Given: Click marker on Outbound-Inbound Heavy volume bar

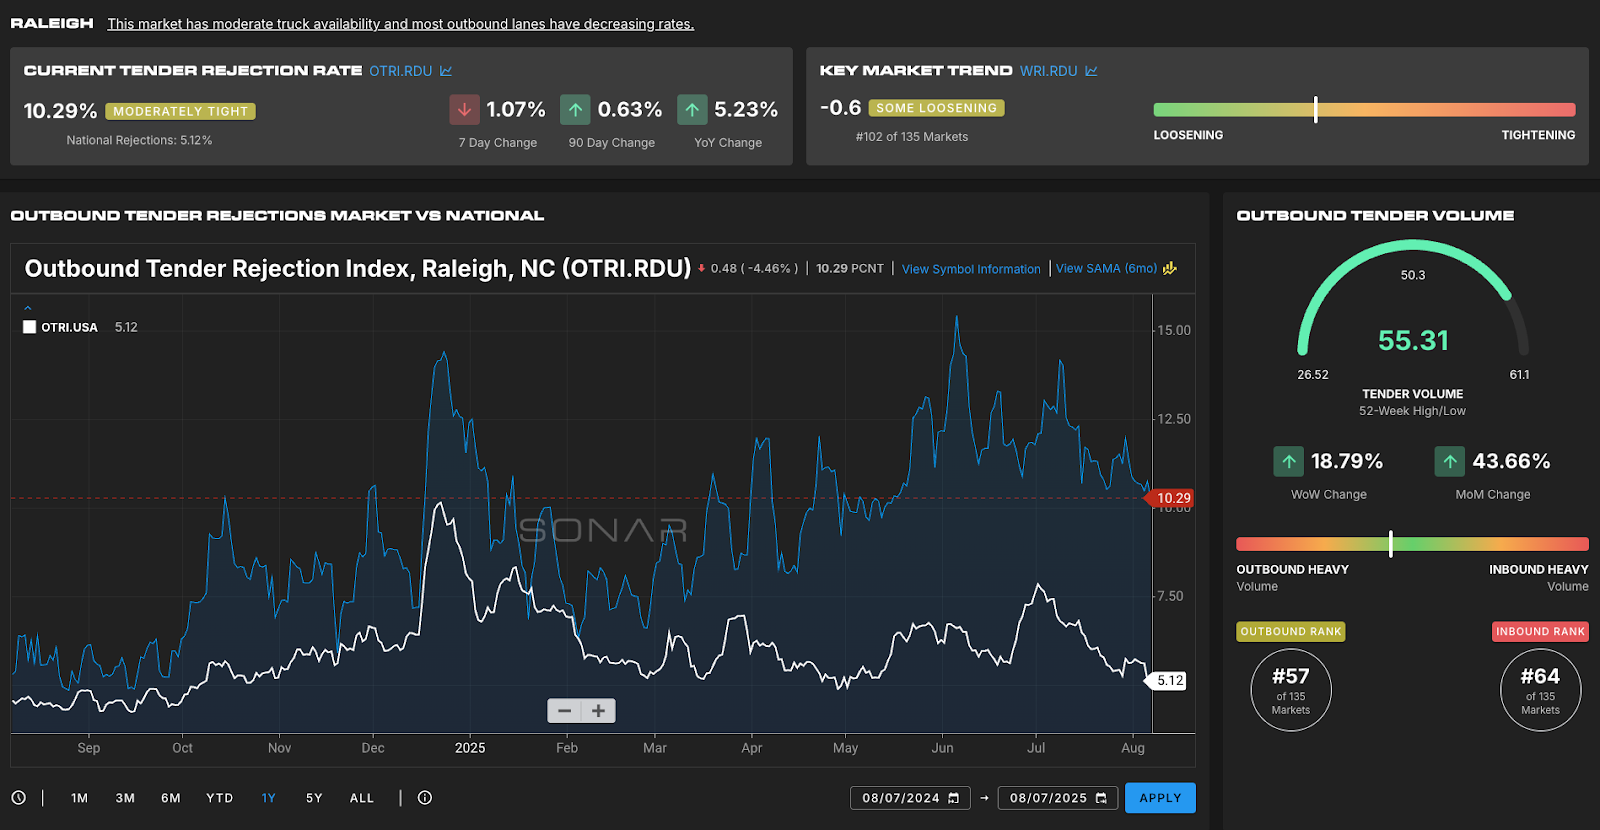Looking at the screenshot, I should (1391, 544).
